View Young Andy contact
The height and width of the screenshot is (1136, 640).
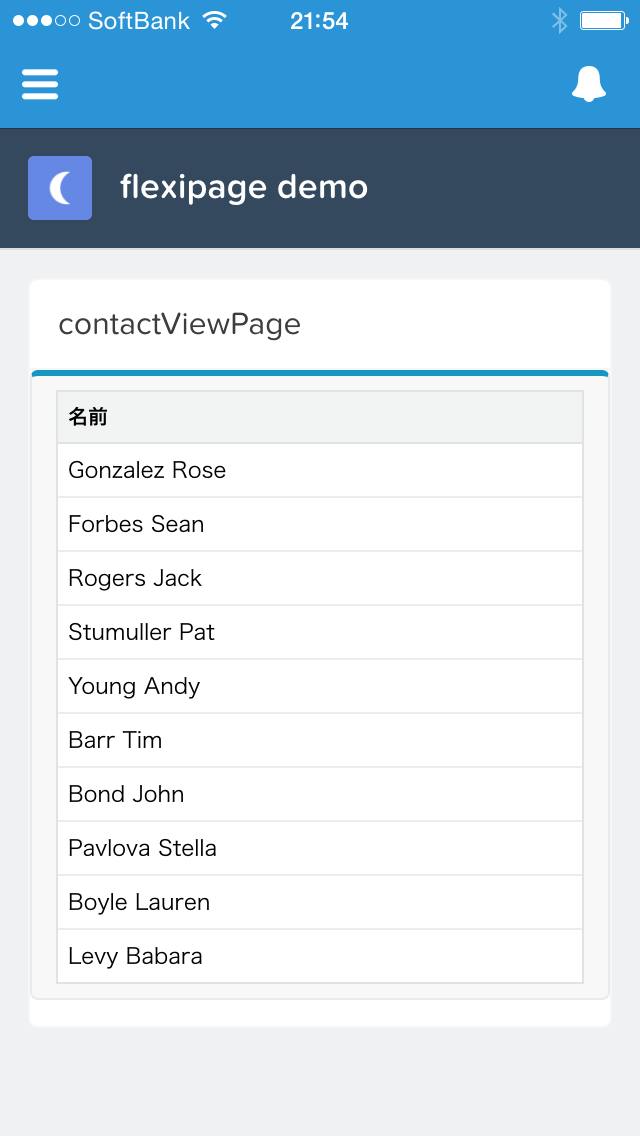click(134, 686)
